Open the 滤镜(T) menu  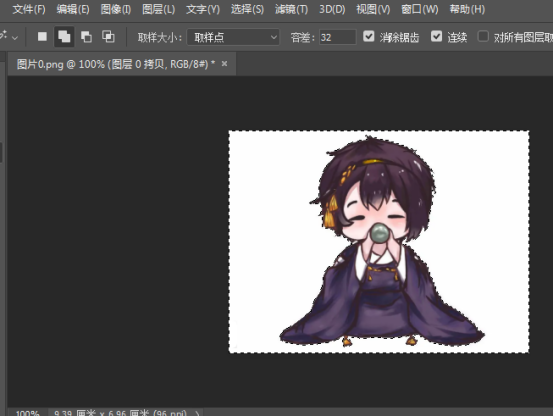(291, 9)
